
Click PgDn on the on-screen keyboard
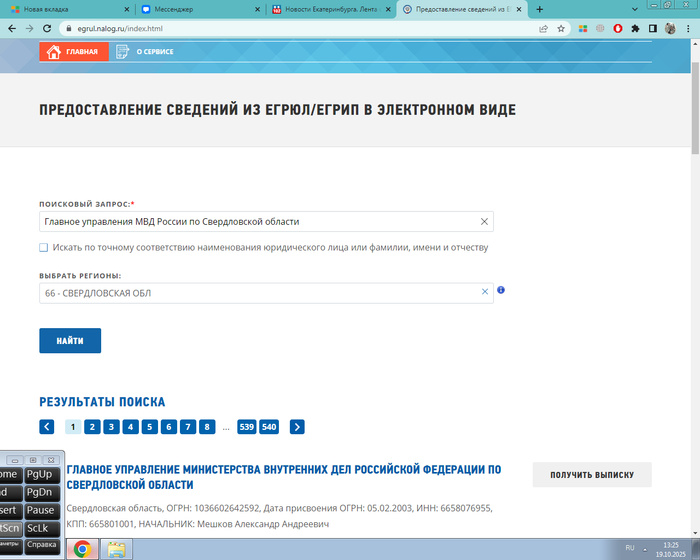pyautogui.click(x=42, y=493)
